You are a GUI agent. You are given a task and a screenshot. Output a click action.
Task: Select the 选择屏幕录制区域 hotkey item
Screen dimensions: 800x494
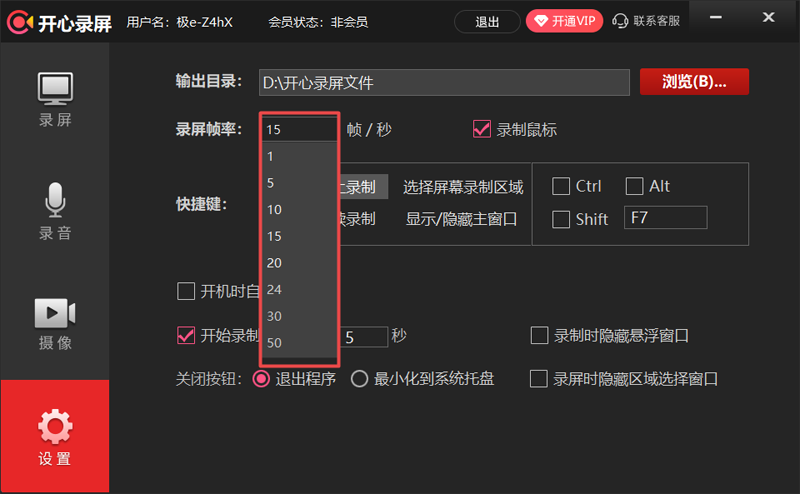[463, 187]
